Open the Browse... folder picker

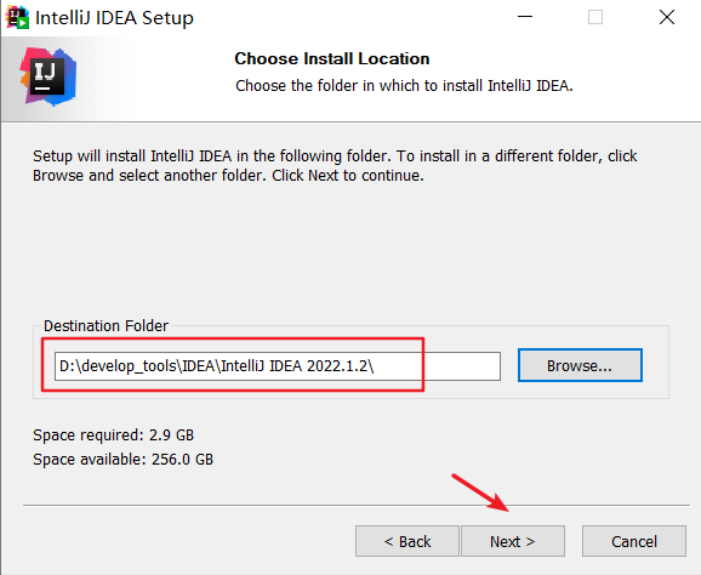coord(579,366)
